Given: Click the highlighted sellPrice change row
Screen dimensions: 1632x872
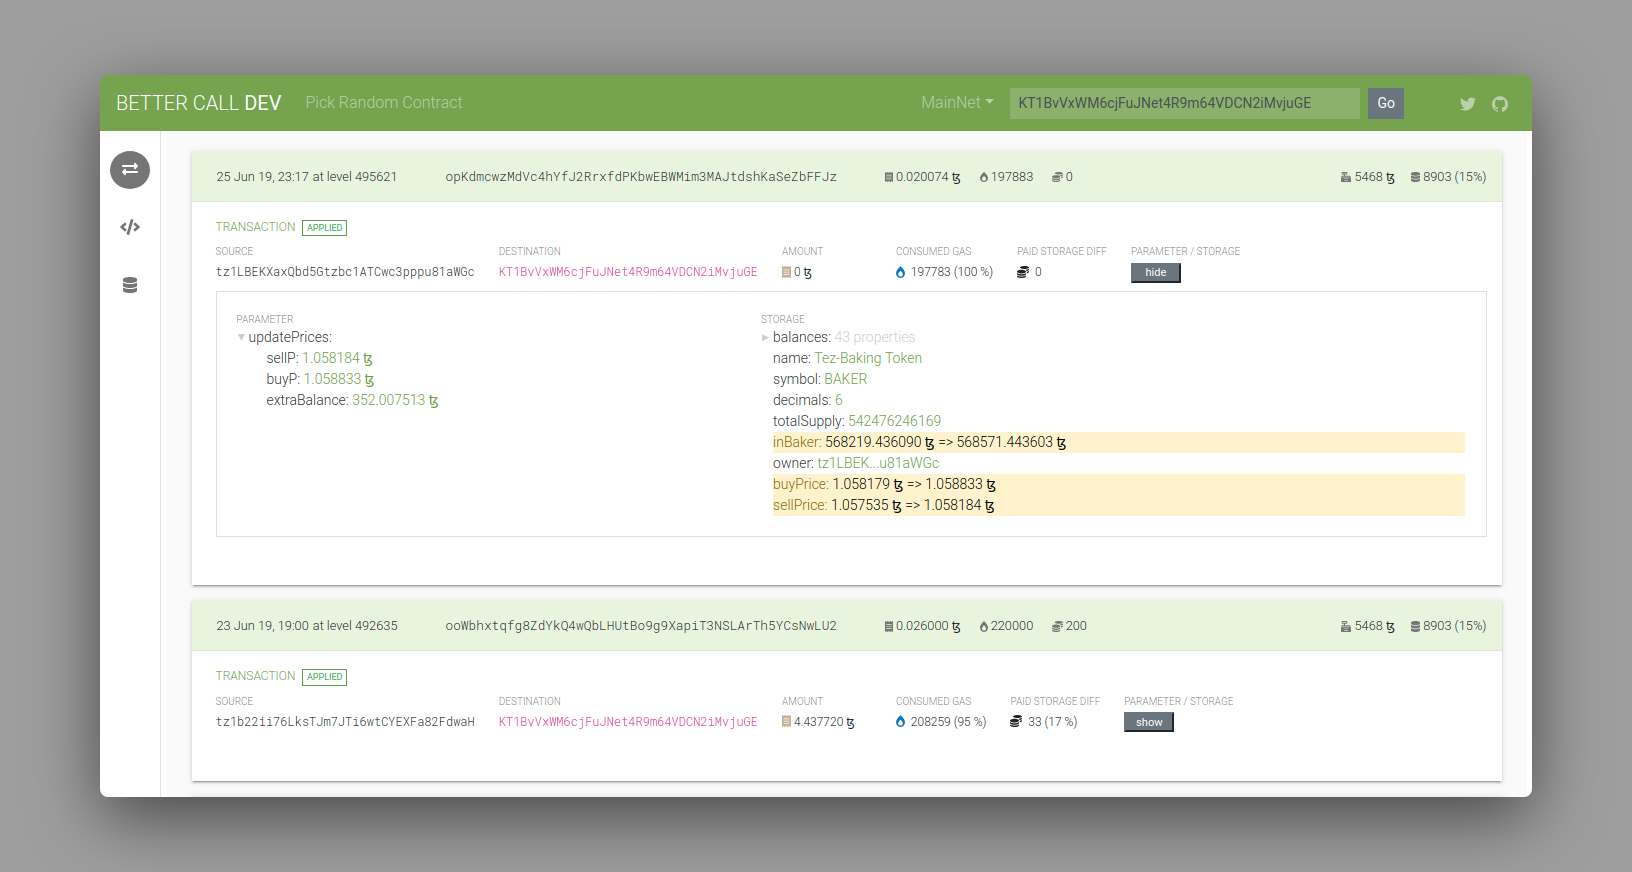Looking at the screenshot, I should [1118, 505].
